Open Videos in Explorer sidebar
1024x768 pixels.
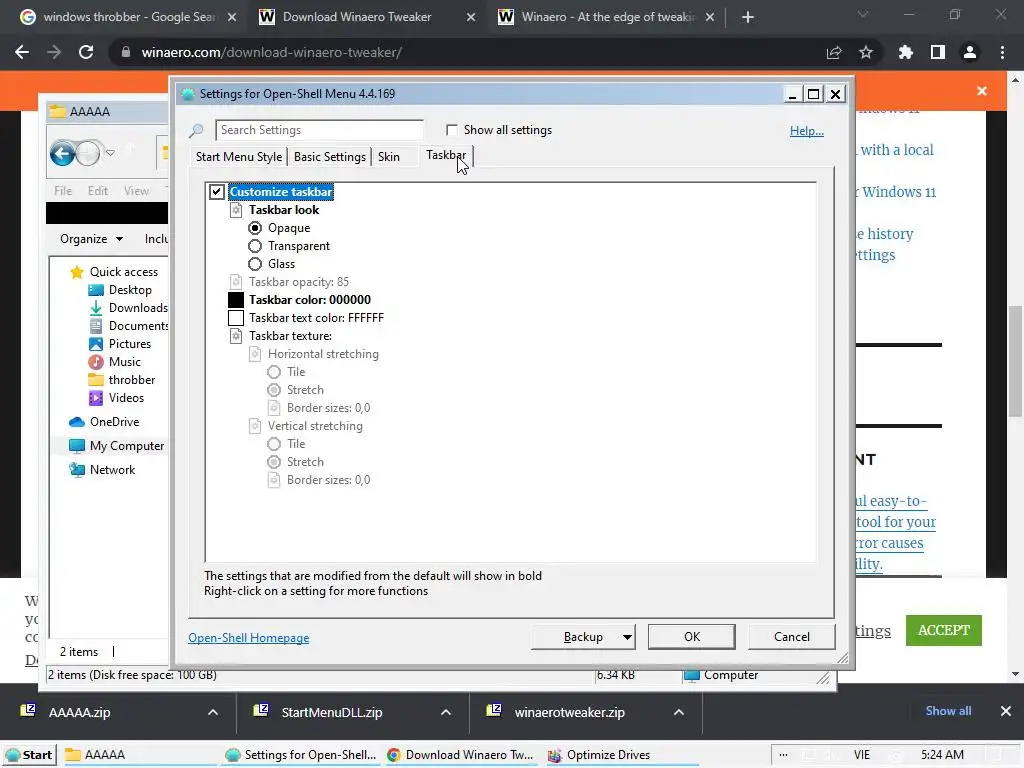(116, 398)
